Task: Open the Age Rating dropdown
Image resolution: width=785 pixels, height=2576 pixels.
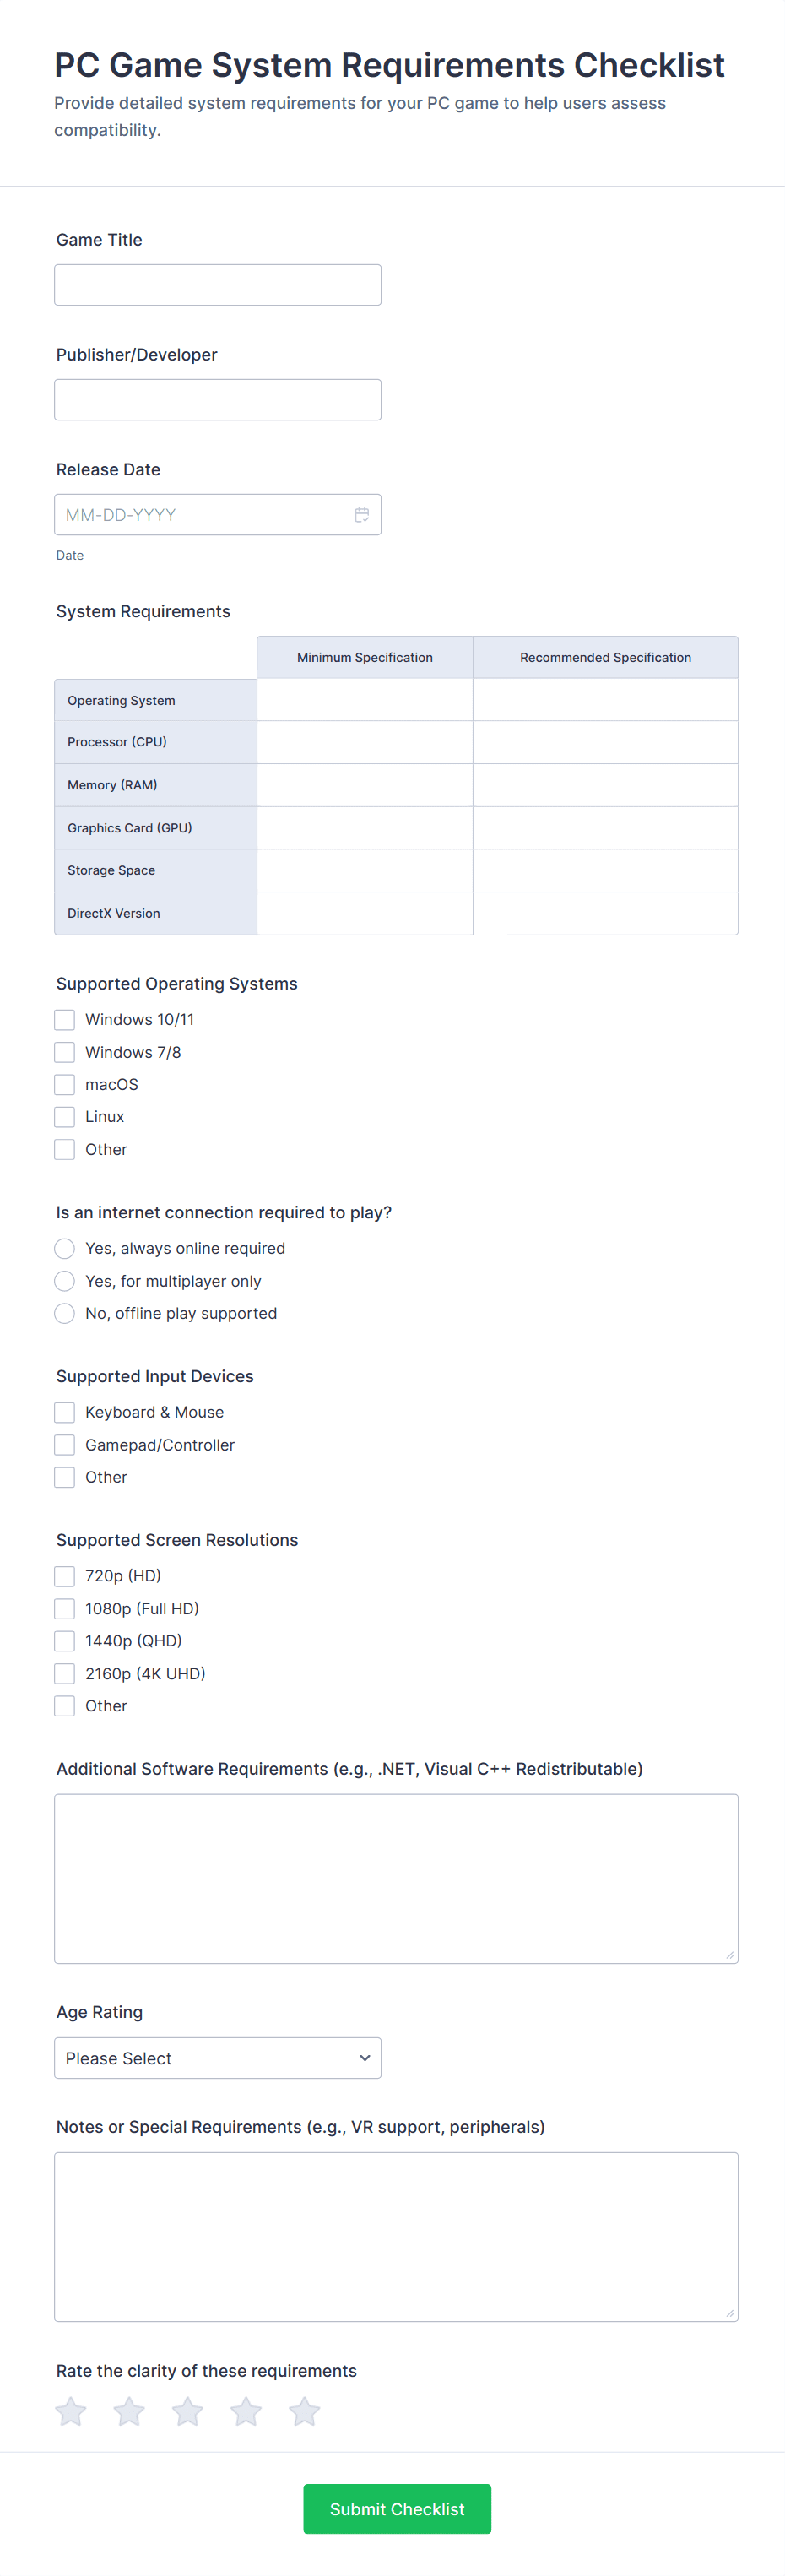Action: click(x=218, y=2058)
